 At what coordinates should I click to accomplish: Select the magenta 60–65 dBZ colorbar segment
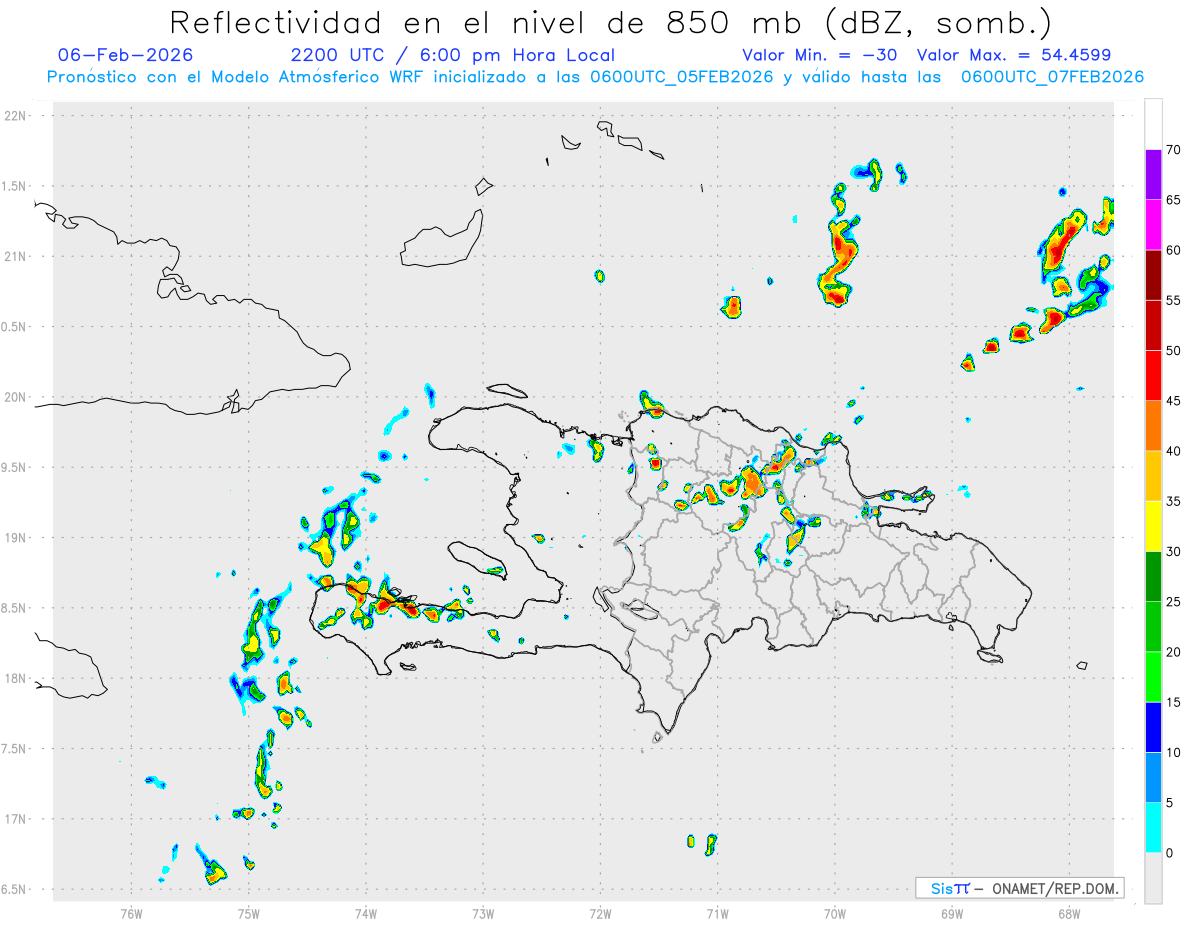point(1153,225)
